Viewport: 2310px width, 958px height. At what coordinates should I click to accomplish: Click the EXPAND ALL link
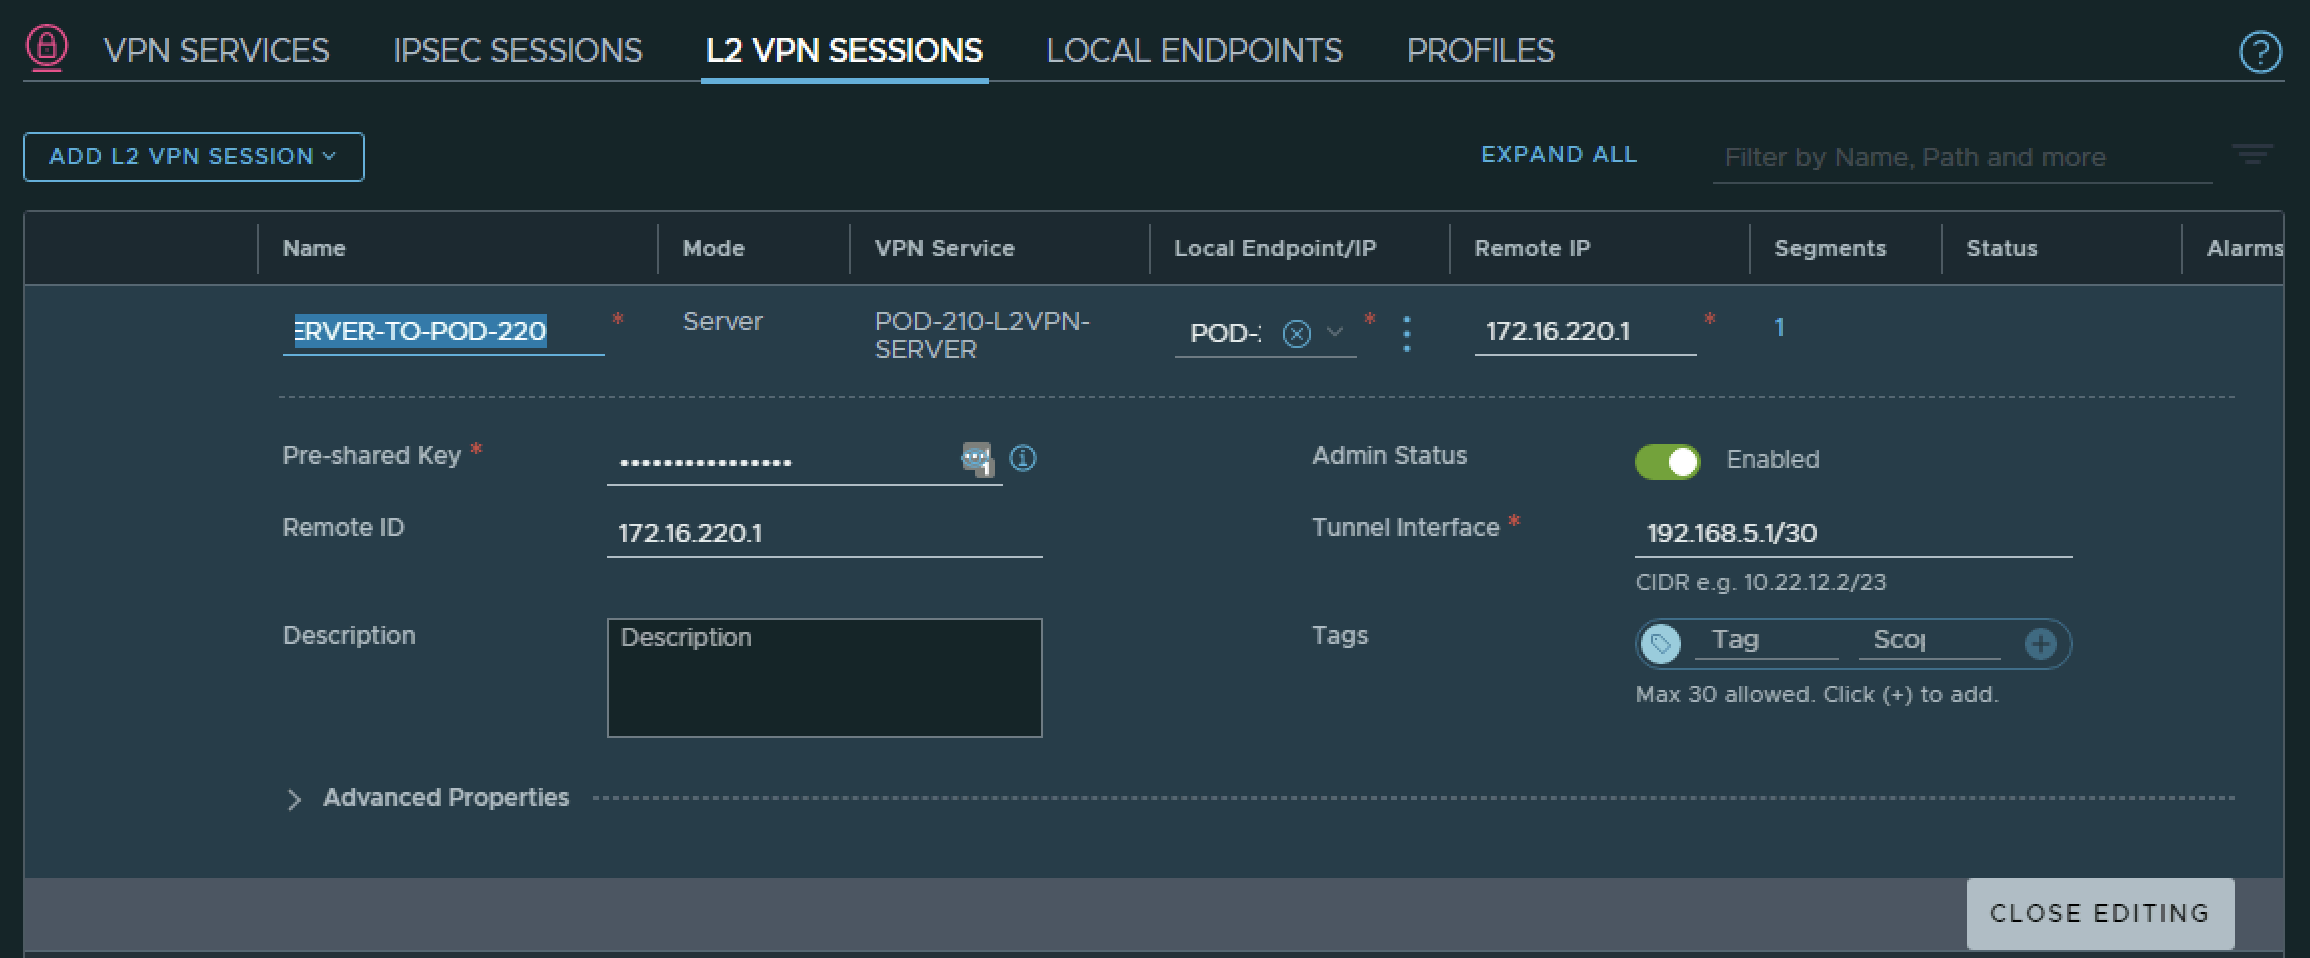pos(1558,155)
